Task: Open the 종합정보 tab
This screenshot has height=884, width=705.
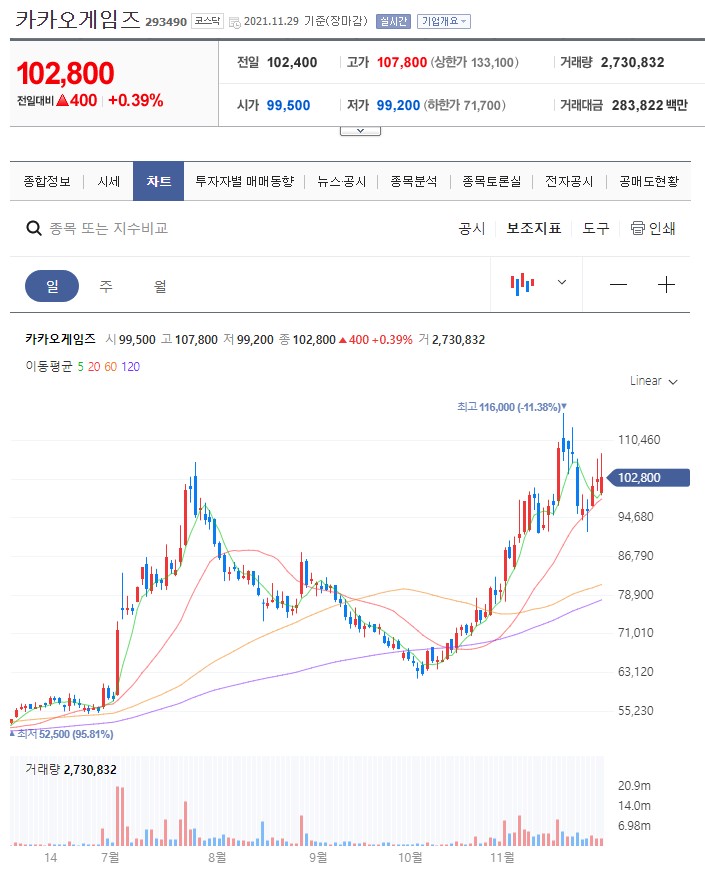Action: [x=47, y=182]
